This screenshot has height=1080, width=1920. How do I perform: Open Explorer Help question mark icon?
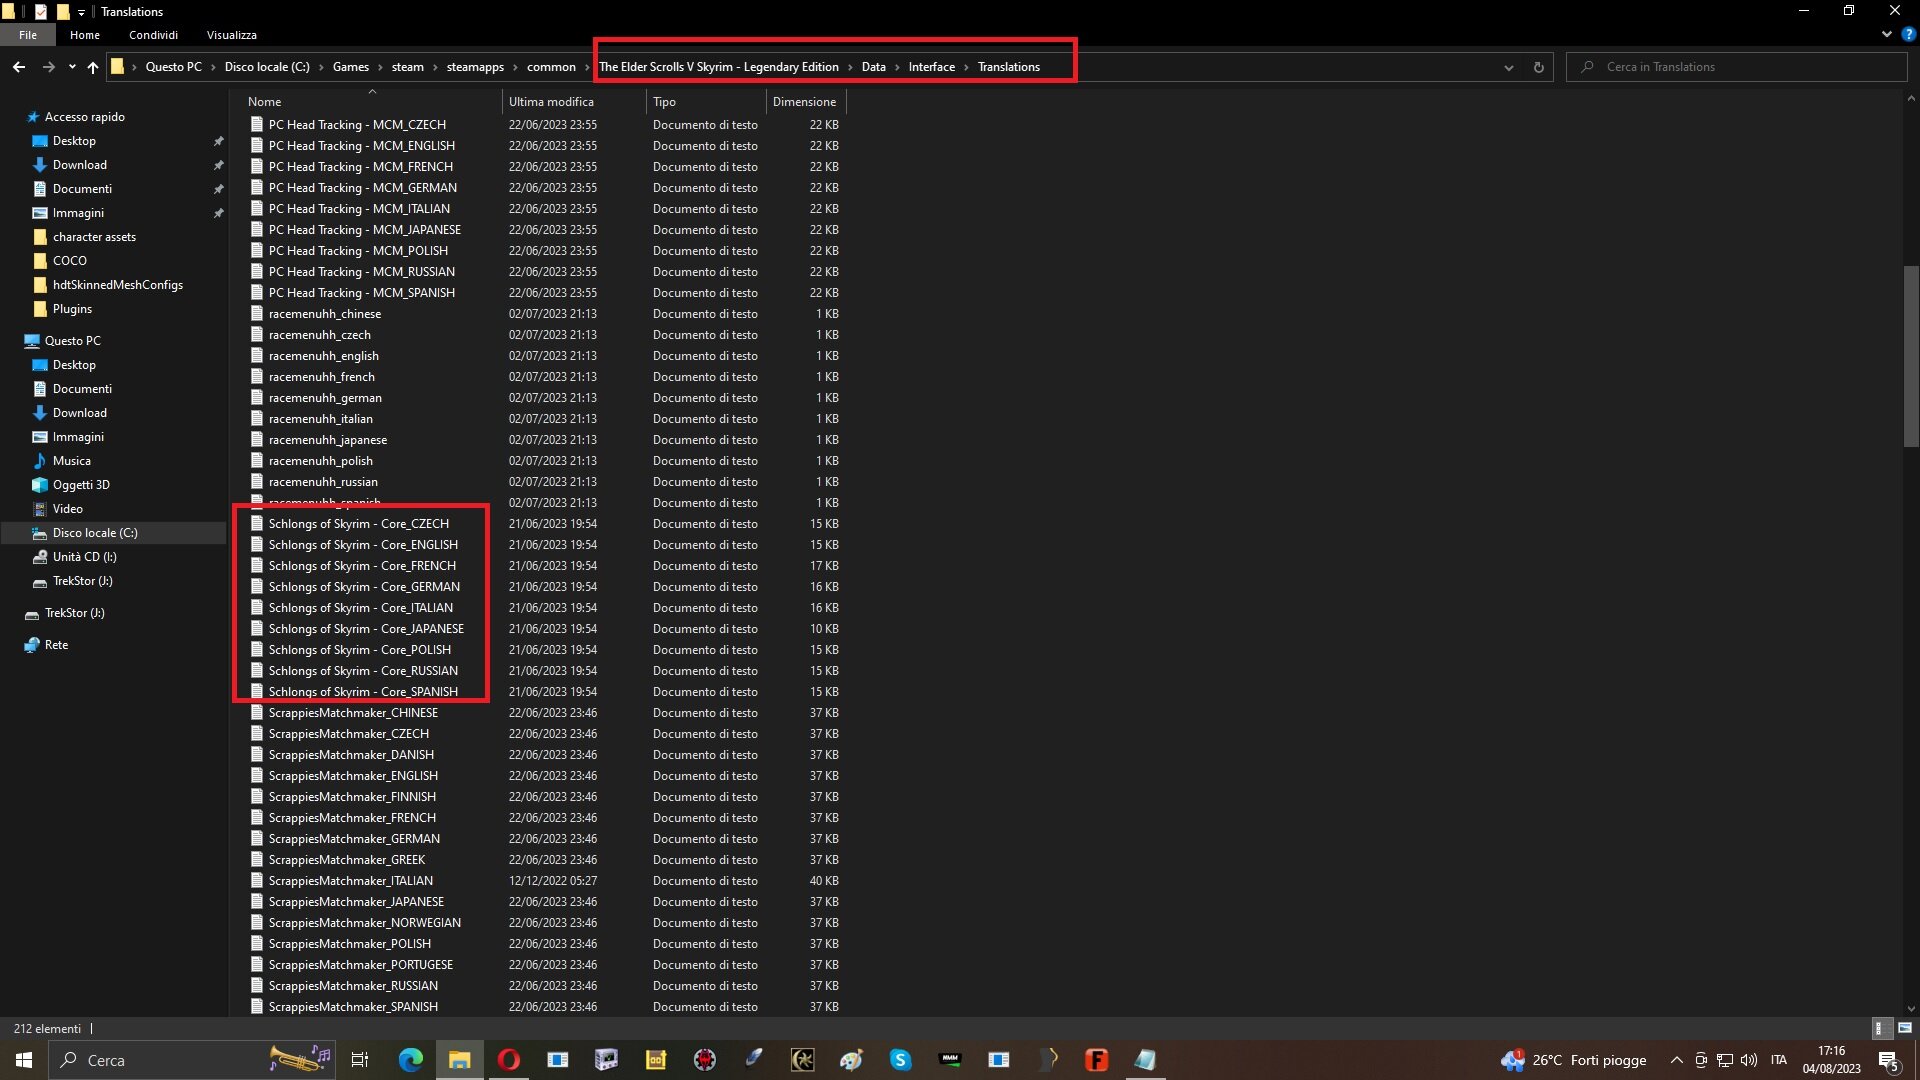point(1908,34)
